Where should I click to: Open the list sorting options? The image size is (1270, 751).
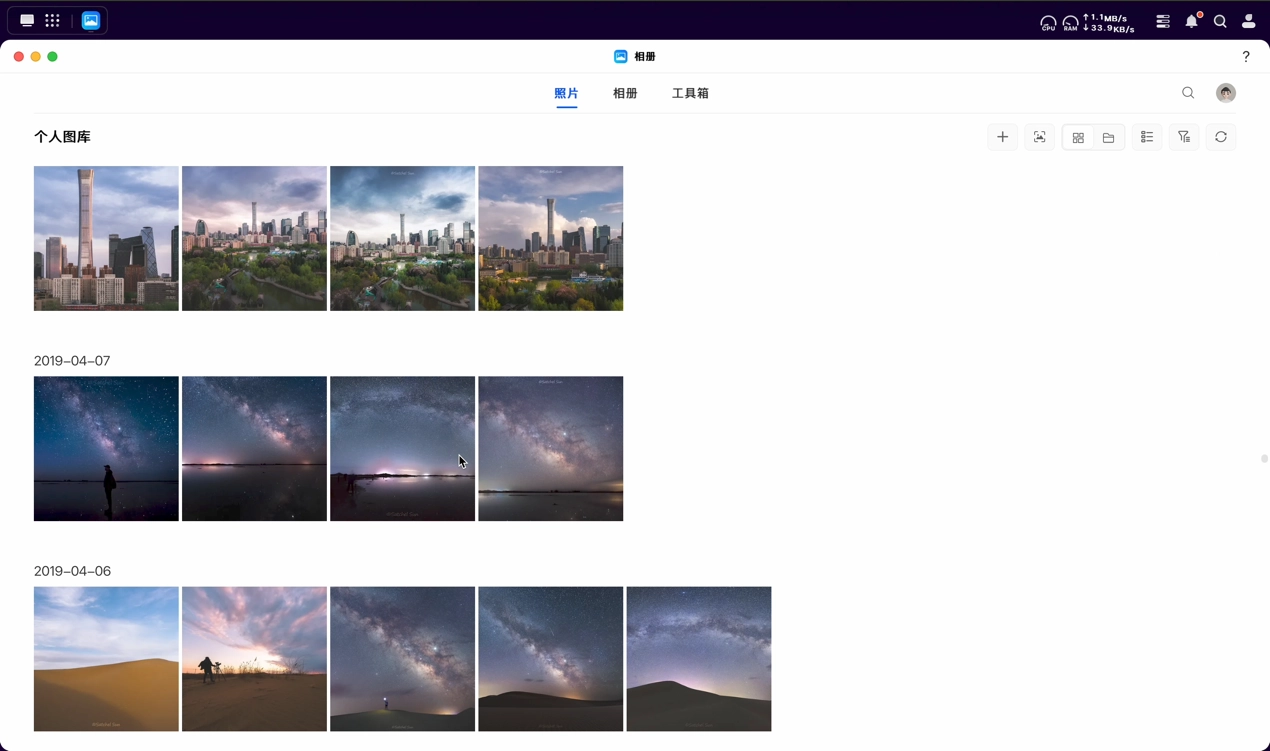click(1147, 137)
